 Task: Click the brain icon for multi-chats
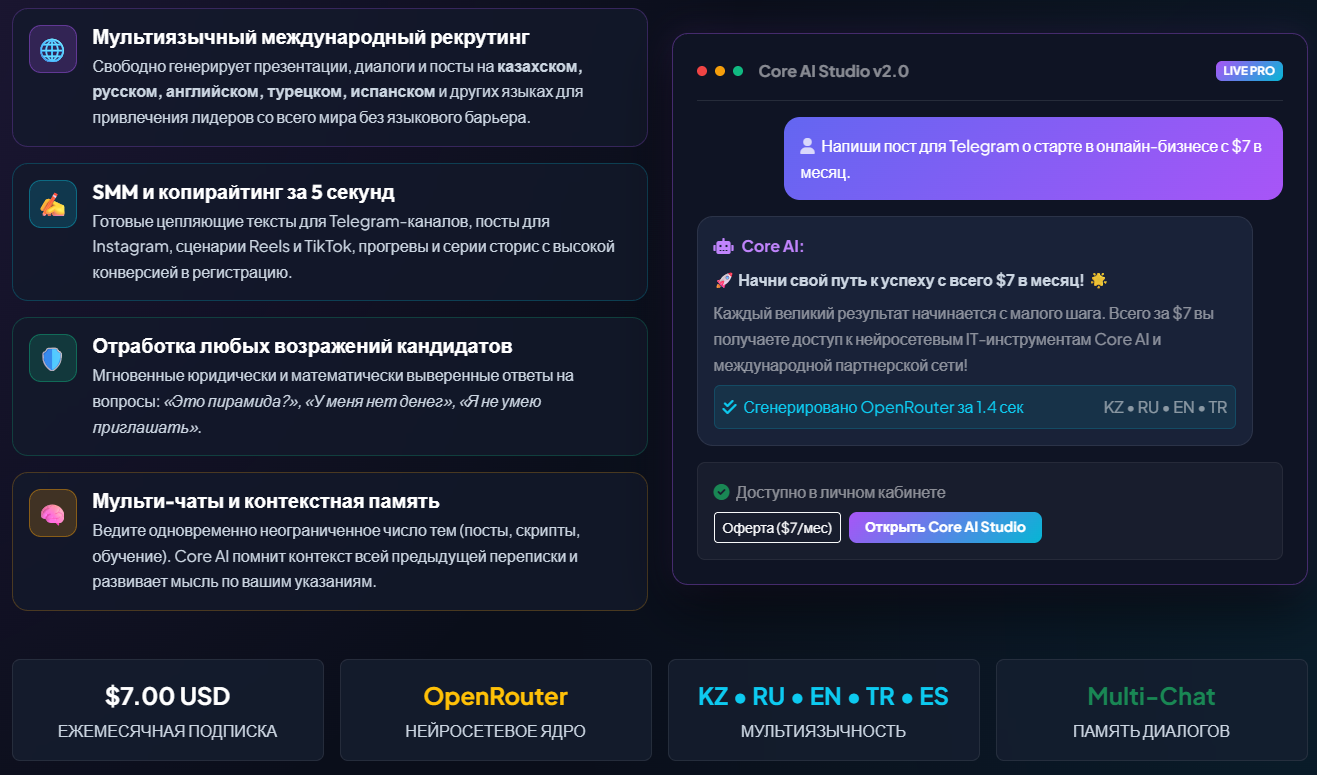pos(53,513)
